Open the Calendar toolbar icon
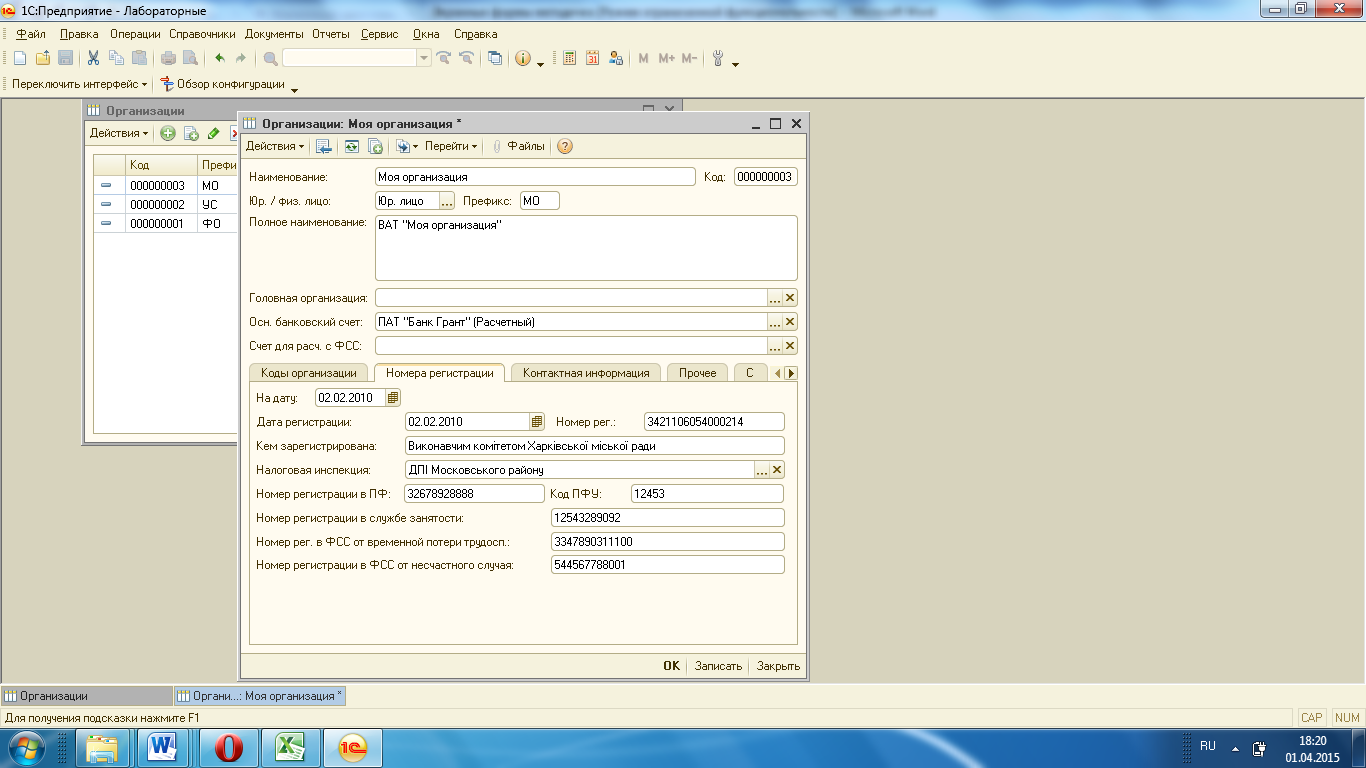This screenshot has width=1366, height=768. [x=592, y=58]
